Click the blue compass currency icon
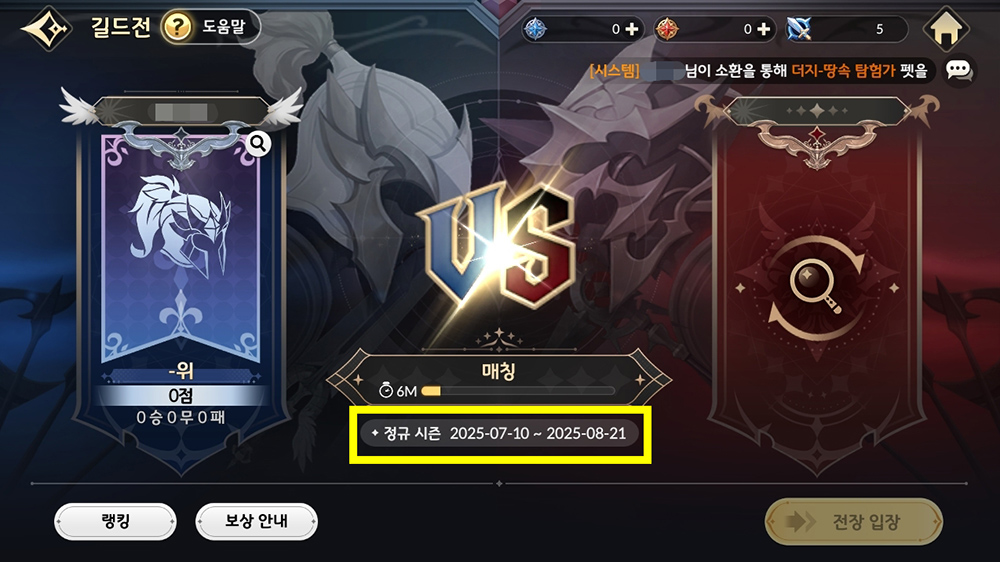 pyautogui.click(x=534, y=29)
